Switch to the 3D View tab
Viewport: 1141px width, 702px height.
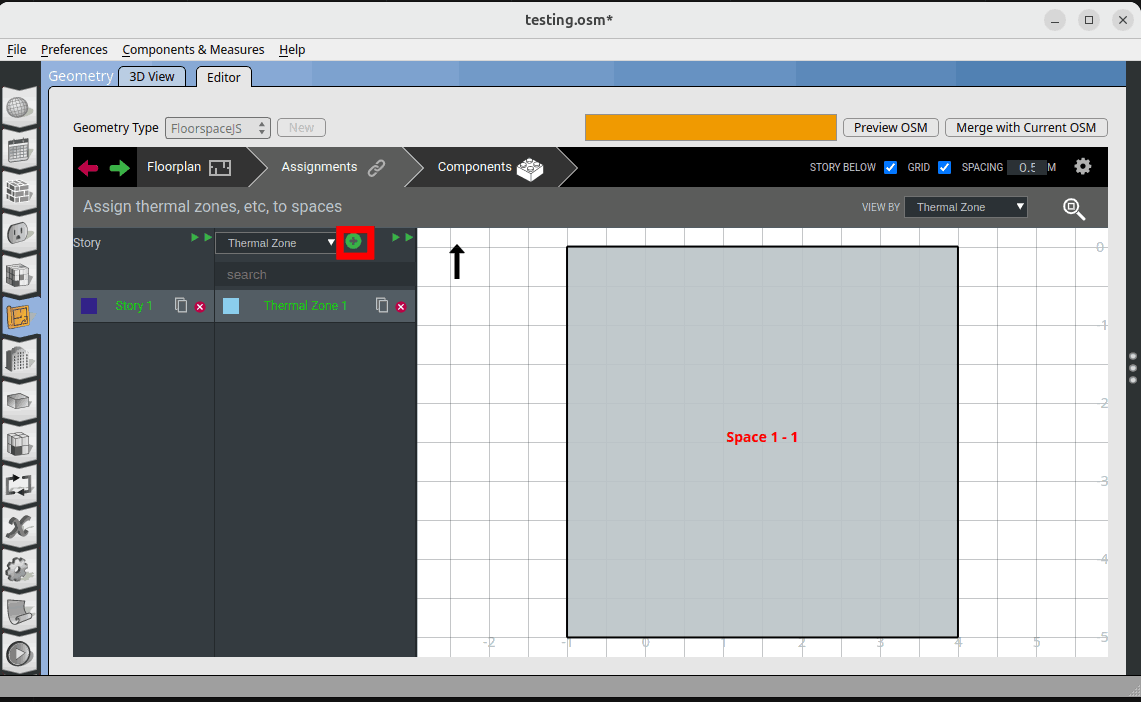(x=152, y=76)
